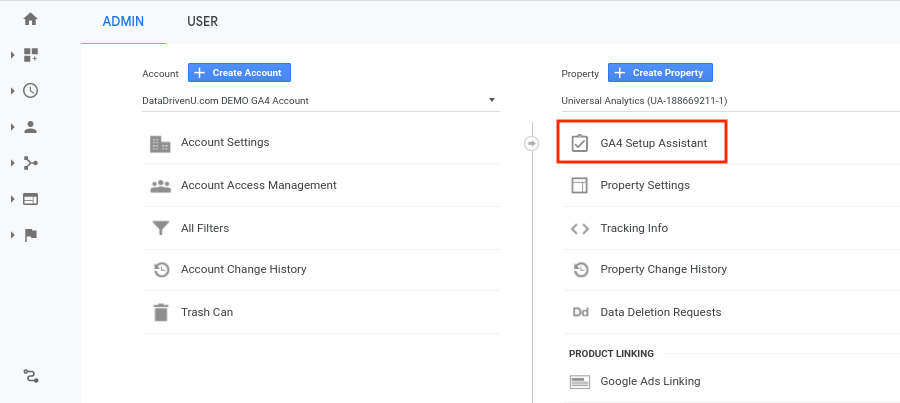
Task: Open the Acquisition branching icon
Action: (x=30, y=163)
